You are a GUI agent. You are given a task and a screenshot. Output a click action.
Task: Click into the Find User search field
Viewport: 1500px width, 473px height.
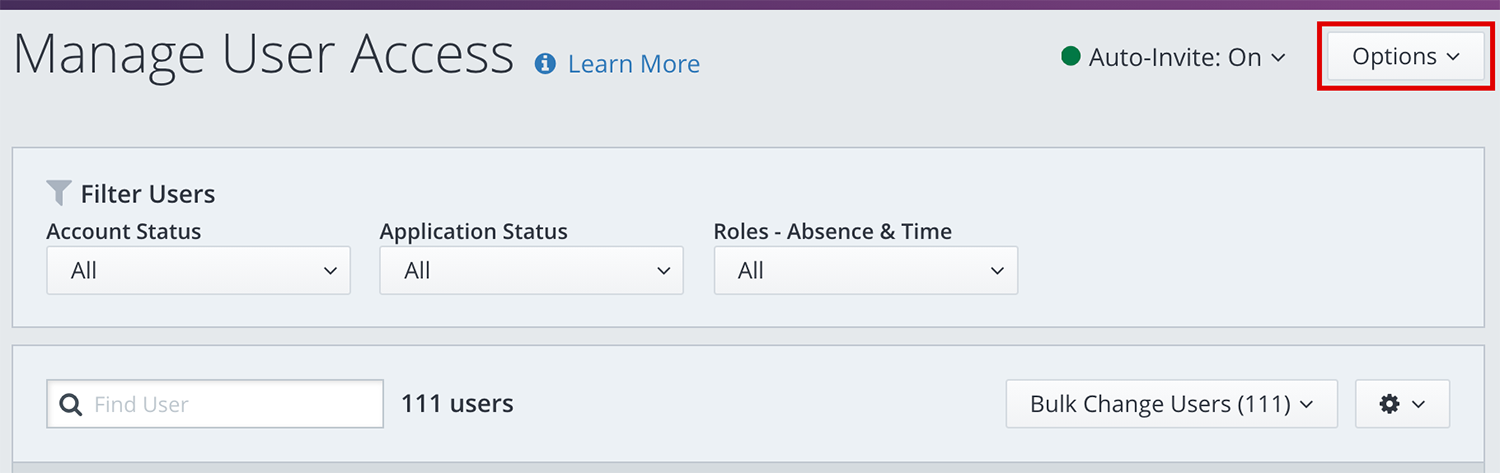235,405
